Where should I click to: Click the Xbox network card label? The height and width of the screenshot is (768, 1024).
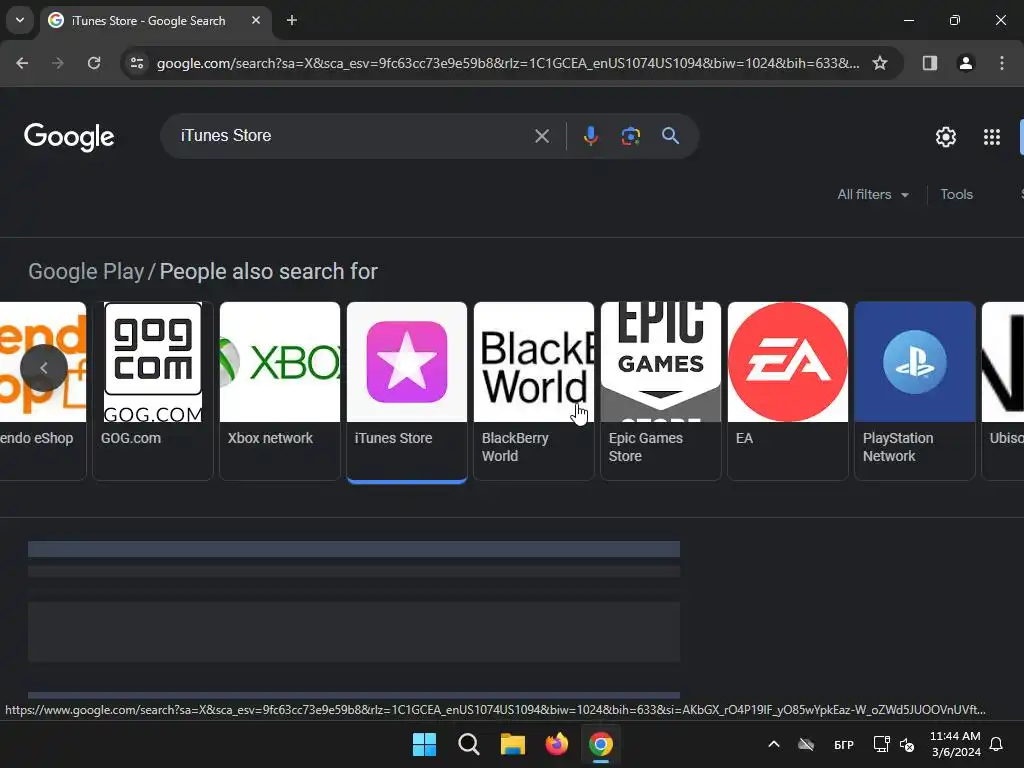270,438
